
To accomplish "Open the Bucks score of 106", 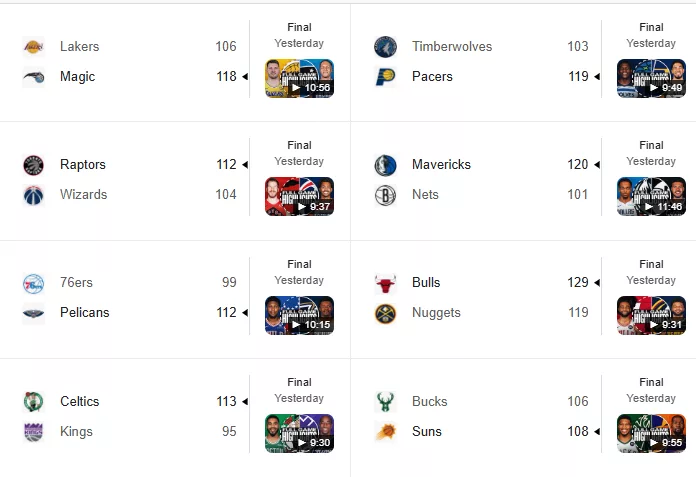I will 577,402.
